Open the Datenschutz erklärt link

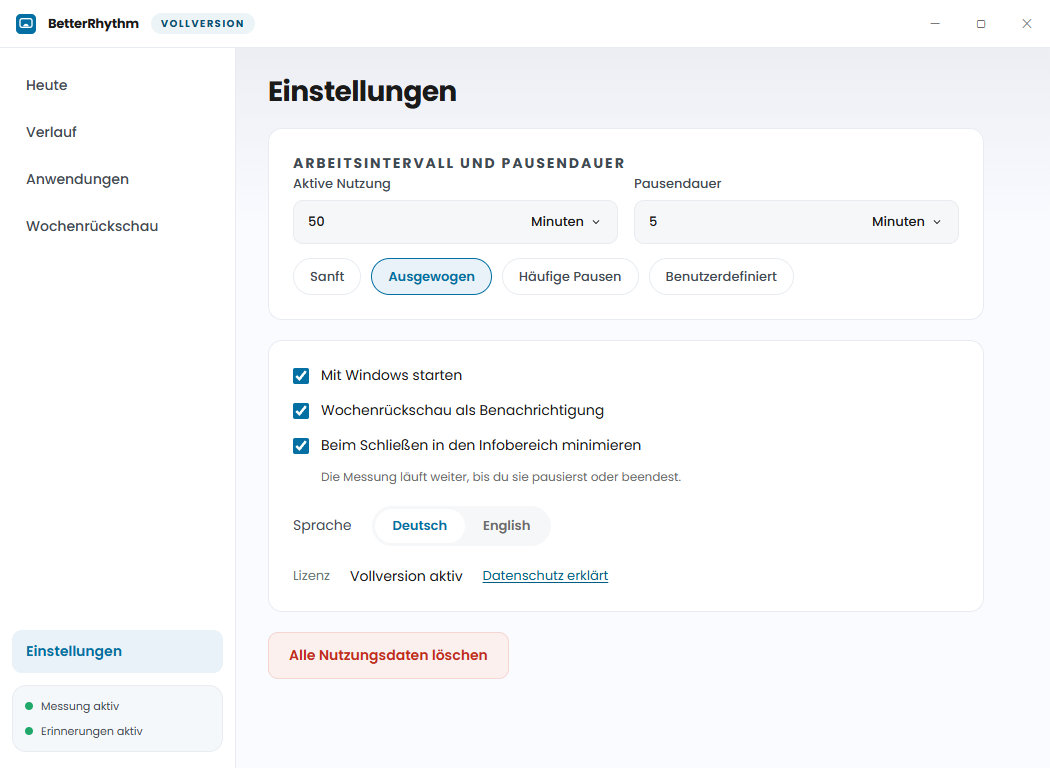coord(545,576)
